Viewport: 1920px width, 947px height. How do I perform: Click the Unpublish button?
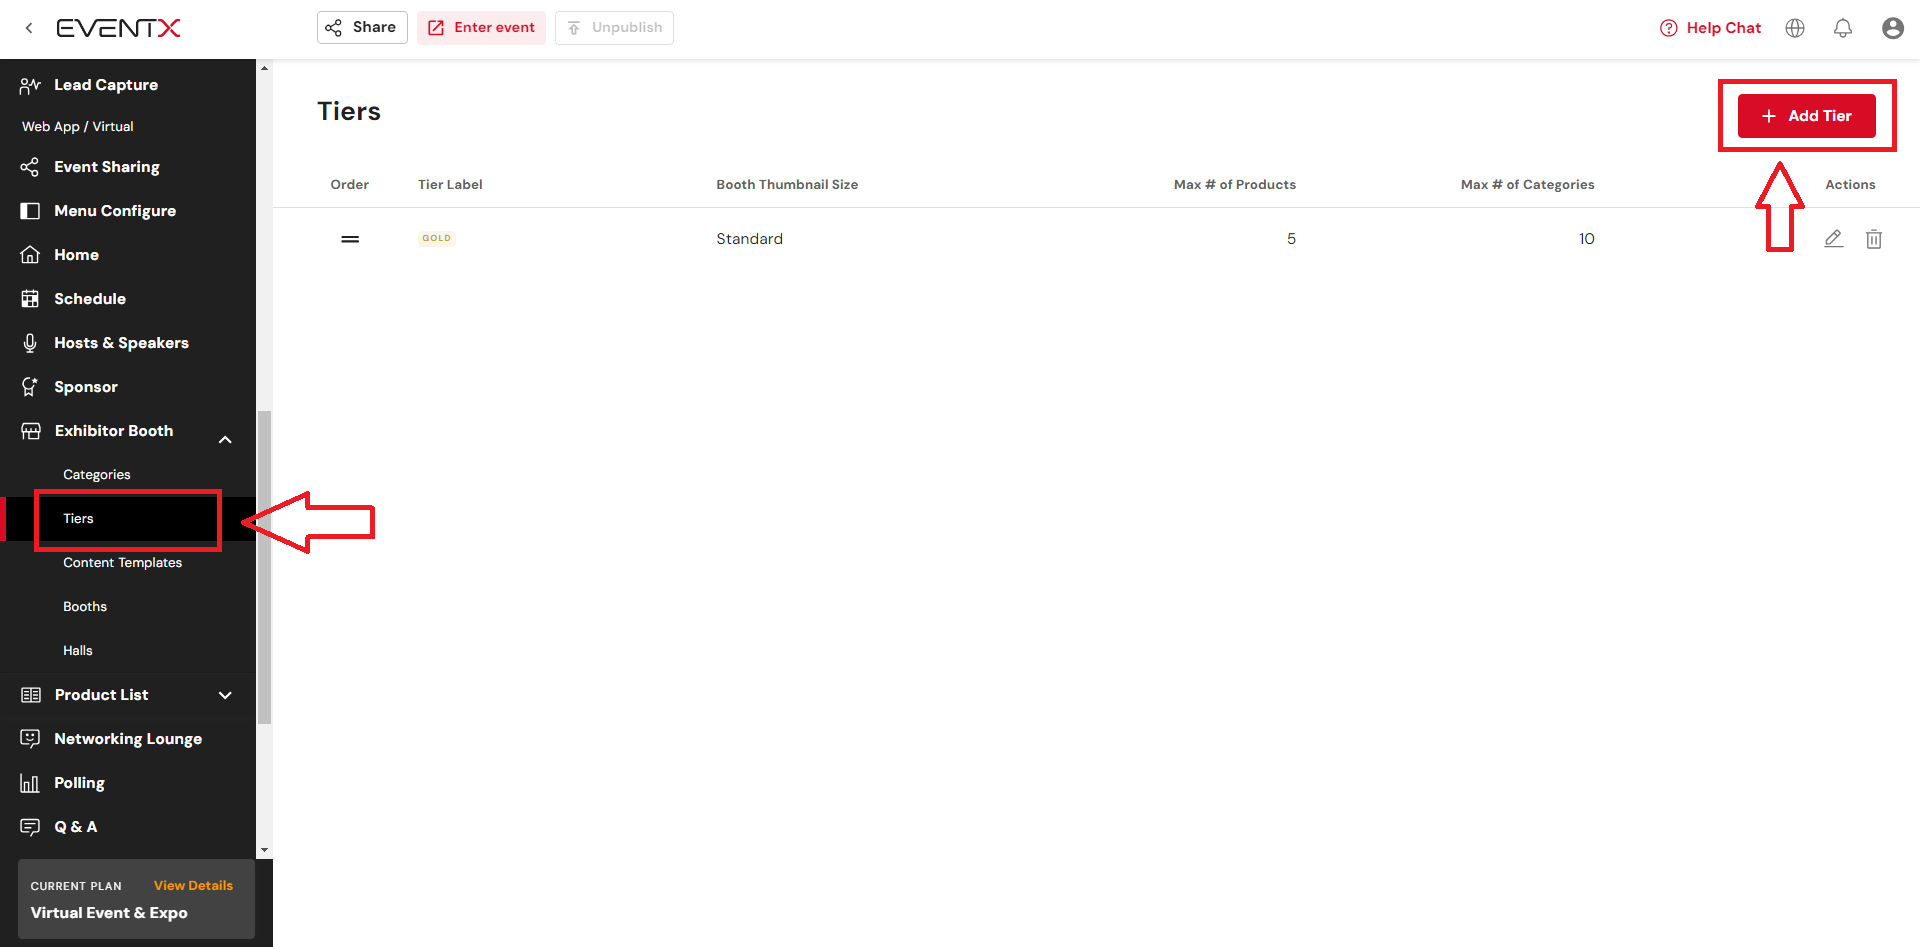pyautogui.click(x=614, y=28)
